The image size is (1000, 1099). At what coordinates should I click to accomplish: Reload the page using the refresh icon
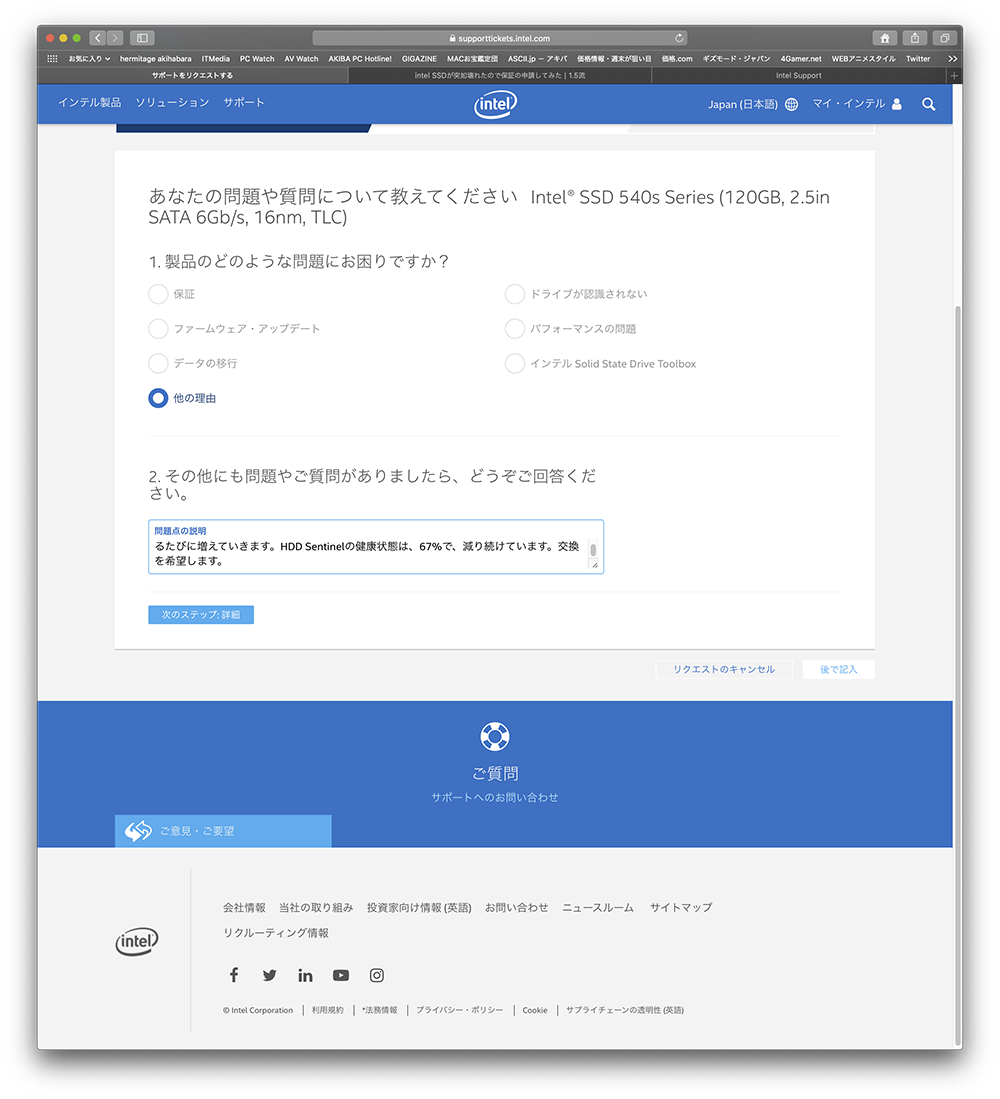(678, 38)
